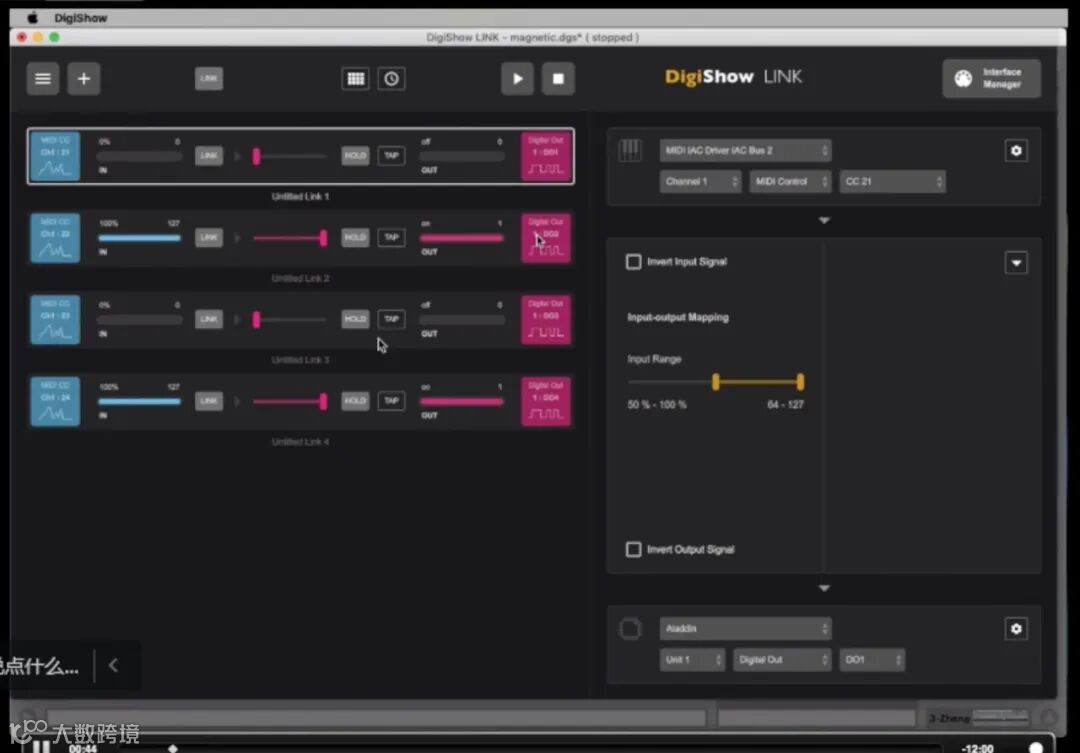Select the Untitled Link 3 label
The image size is (1080, 753).
pyautogui.click(x=300, y=360)
